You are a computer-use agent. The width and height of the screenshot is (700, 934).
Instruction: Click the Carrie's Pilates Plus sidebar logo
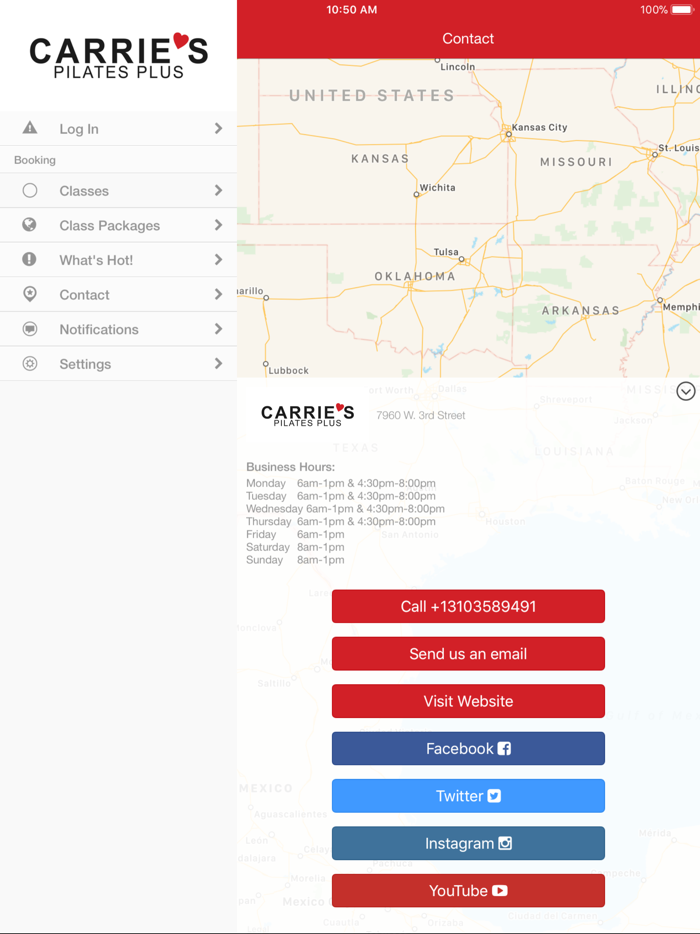tap(119, 56)
